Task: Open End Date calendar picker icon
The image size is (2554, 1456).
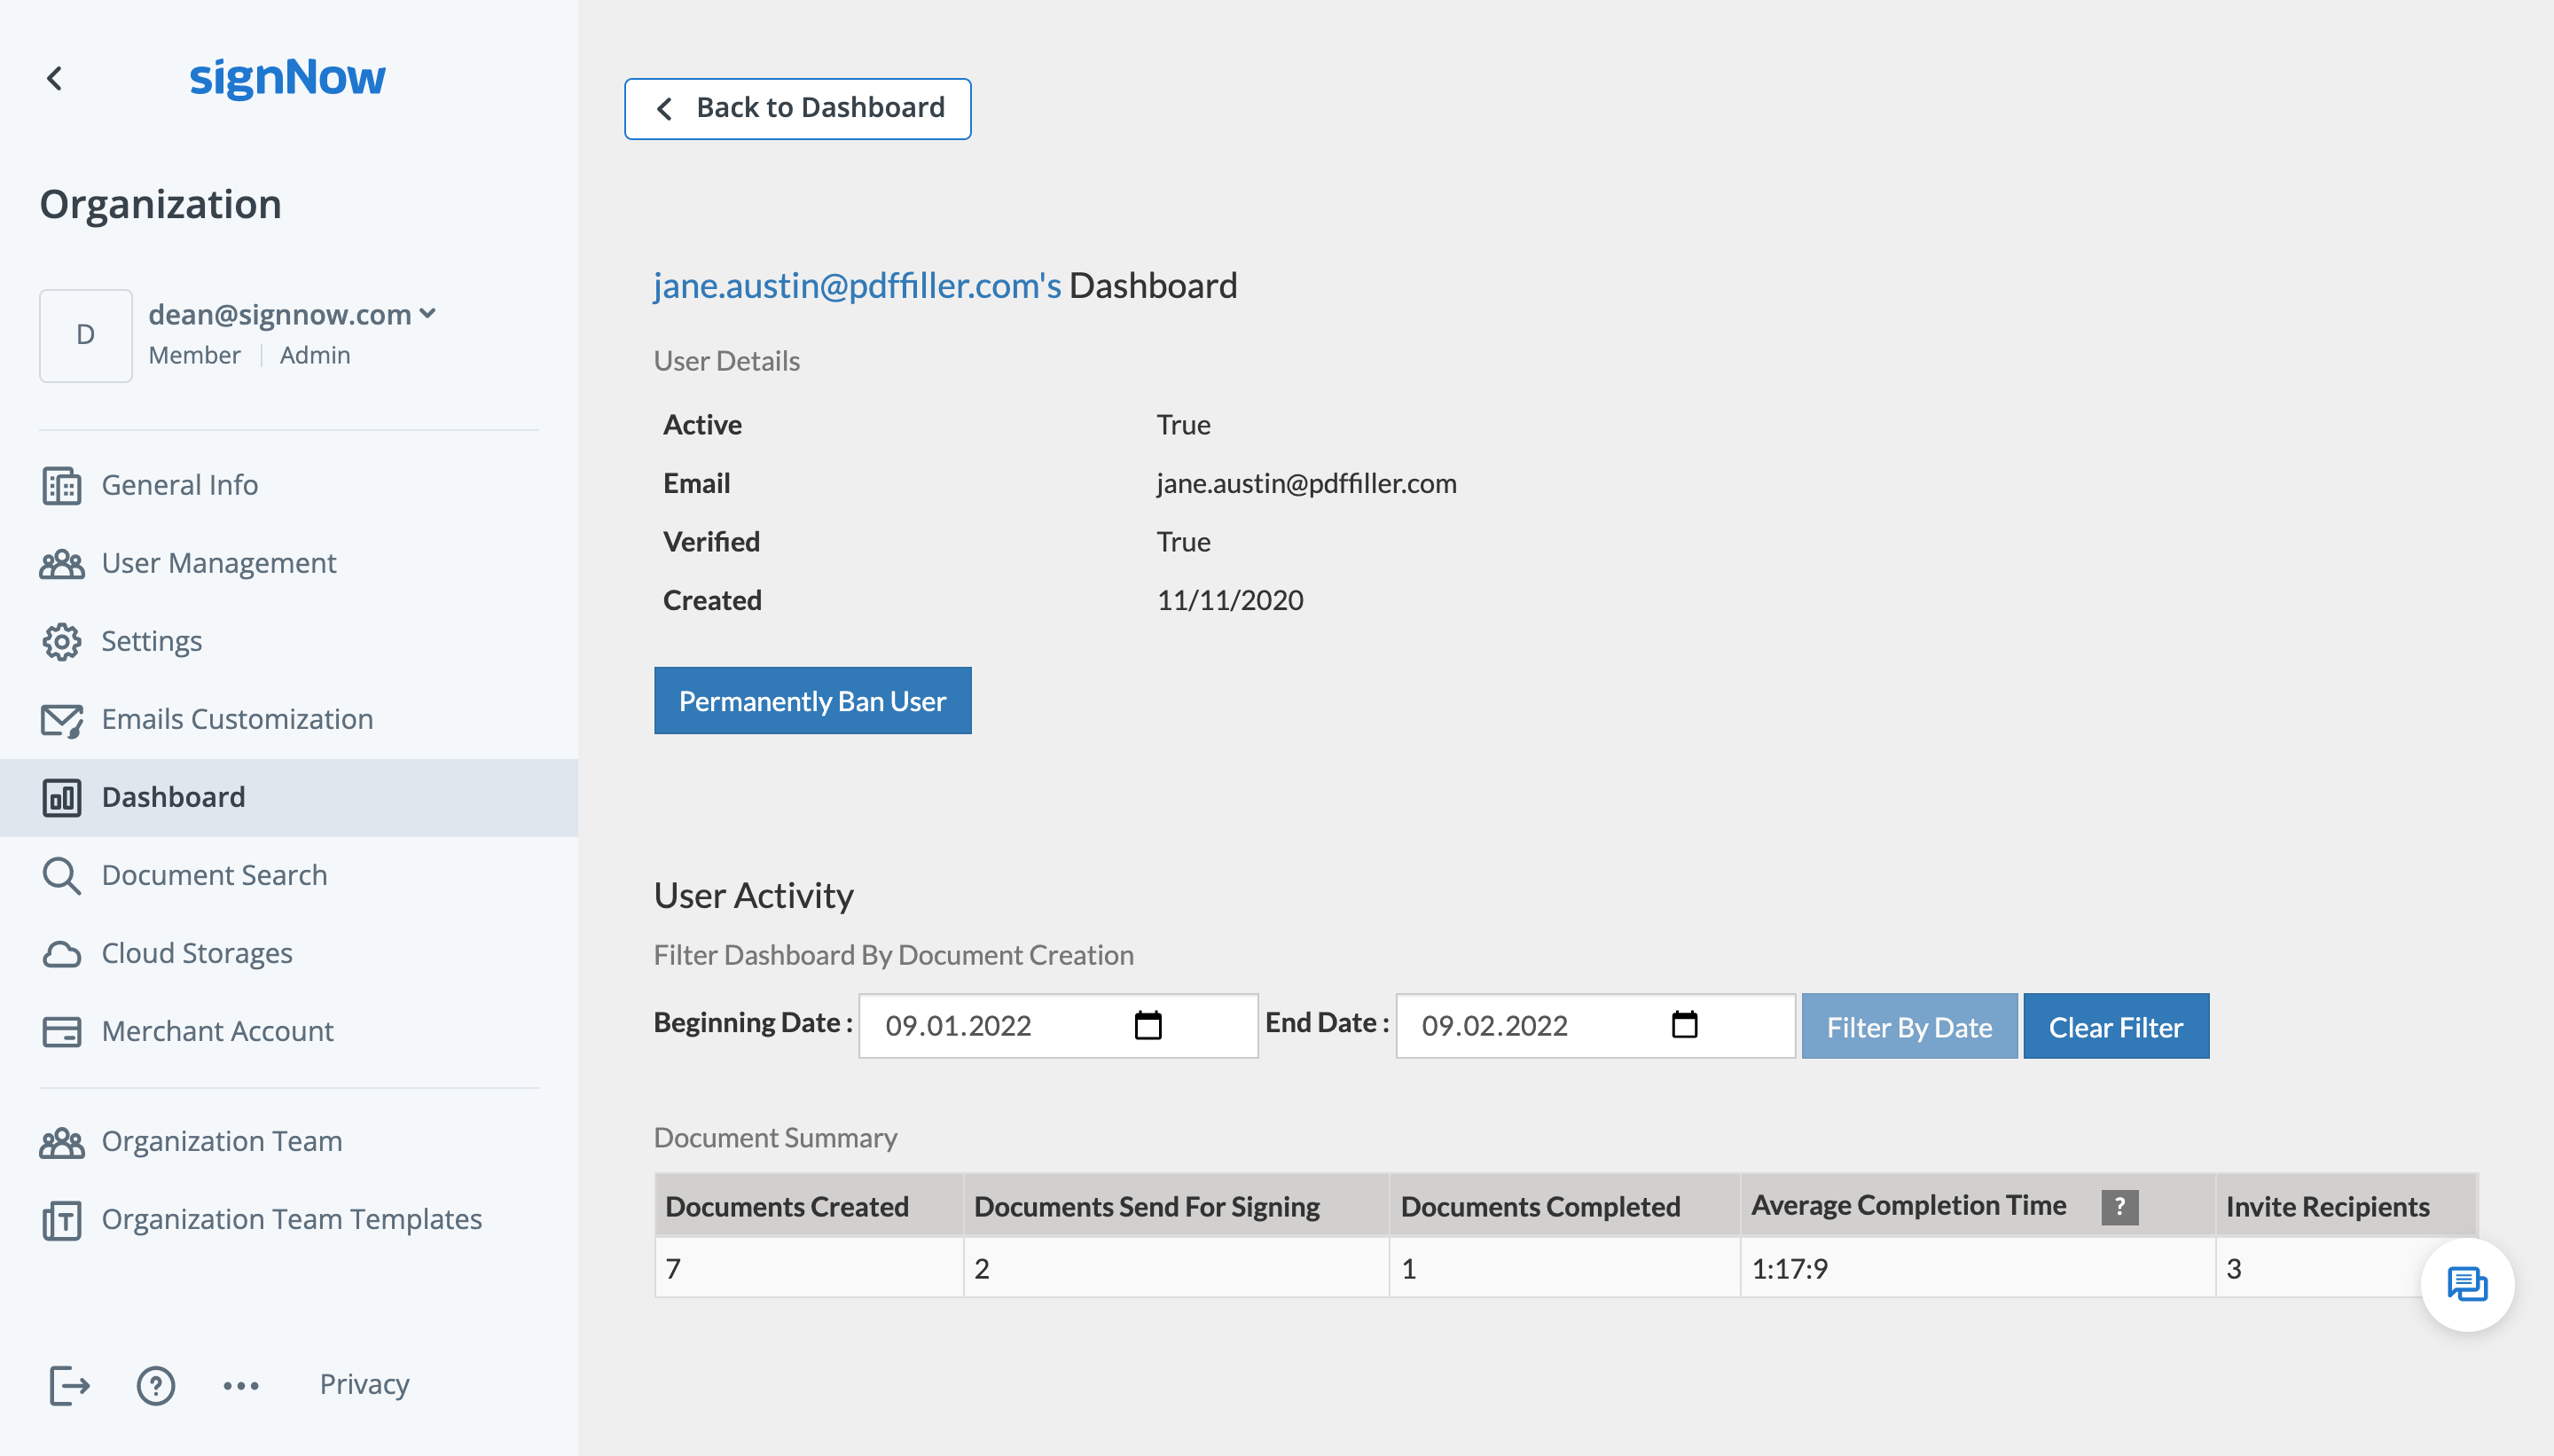Action: pos(1684,1025)
